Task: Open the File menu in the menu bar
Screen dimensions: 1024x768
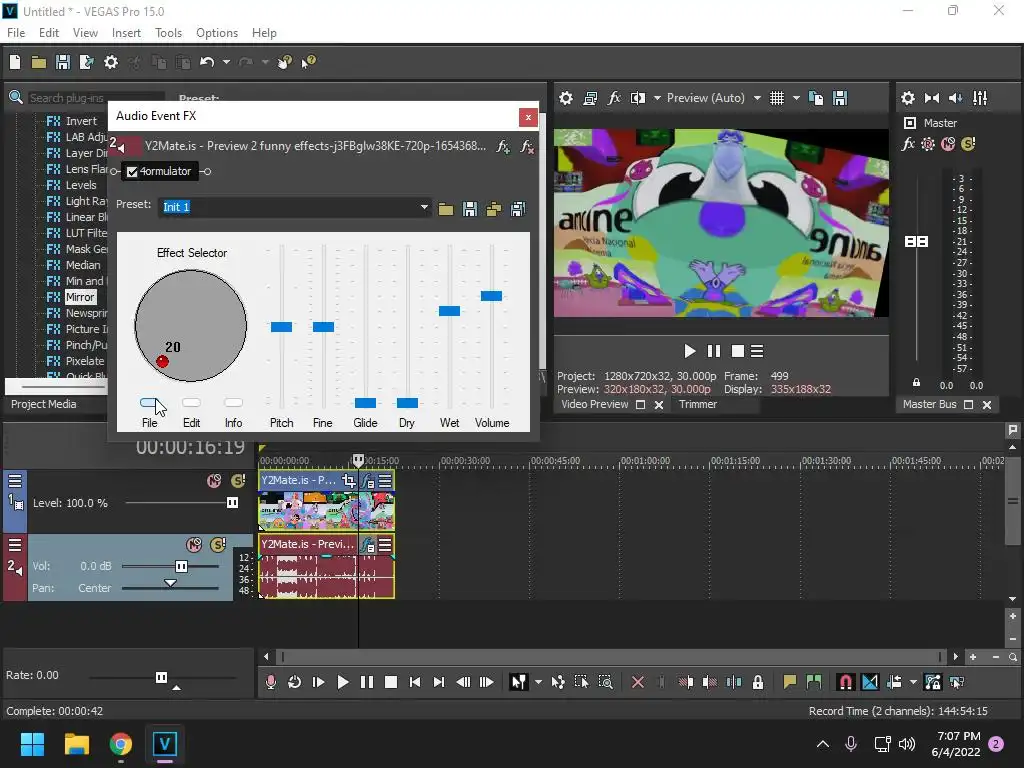Action: click(x=16, y=33)
